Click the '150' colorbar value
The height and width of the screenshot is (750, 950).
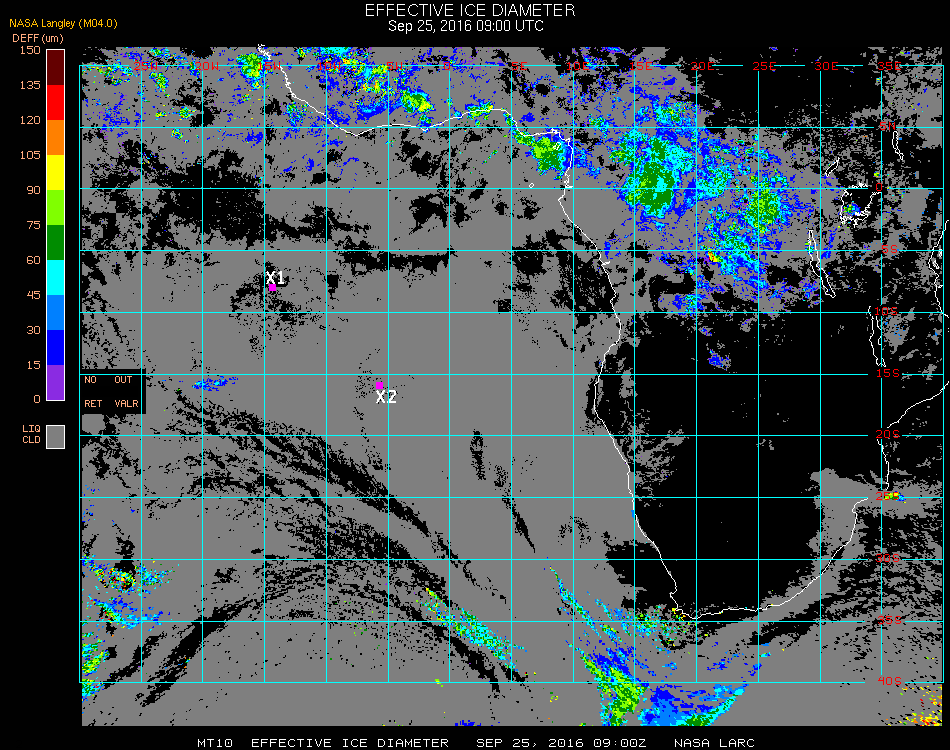point(30,50)
